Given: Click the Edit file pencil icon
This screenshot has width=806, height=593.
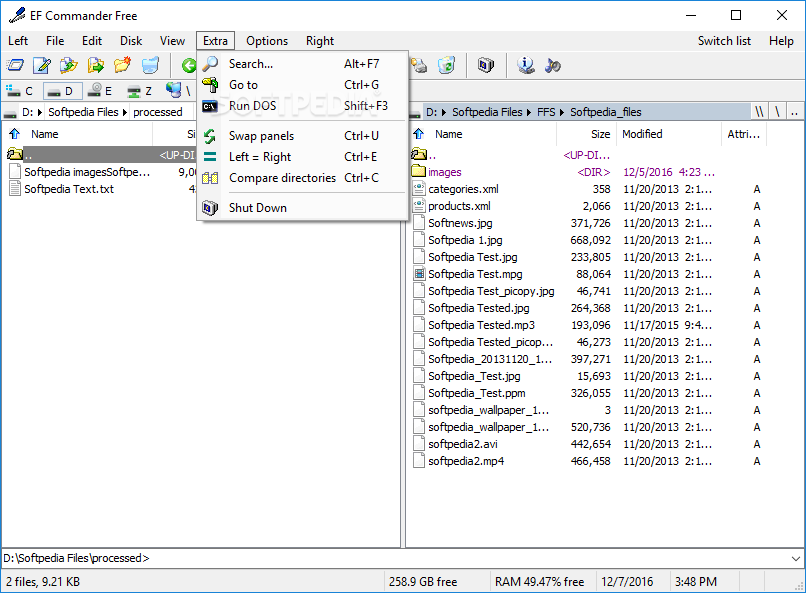Looking at the screenshot, I should (x=42, y=65).
